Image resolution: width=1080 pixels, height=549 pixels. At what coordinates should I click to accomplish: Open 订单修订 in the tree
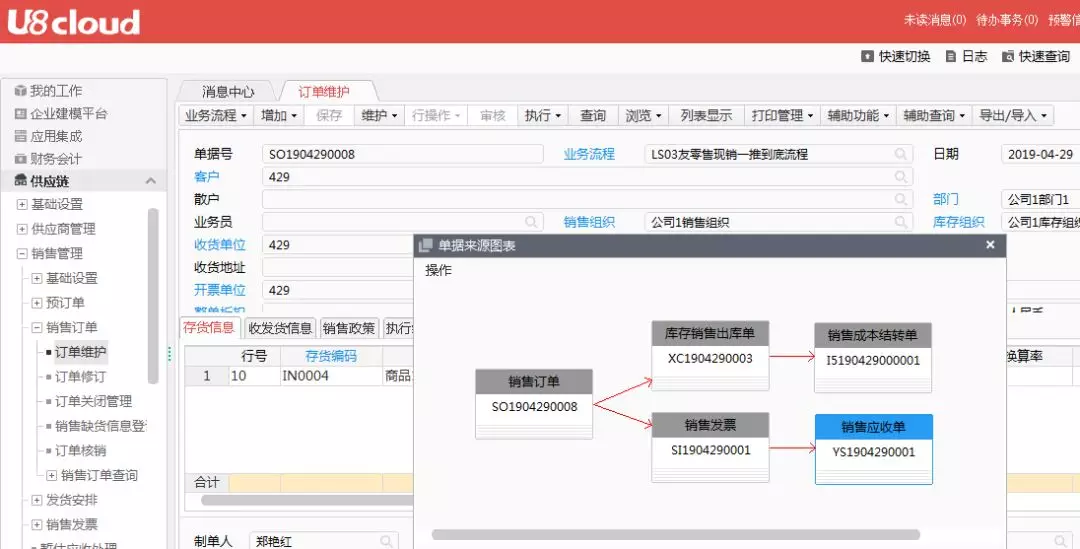[x=80, y=377]
